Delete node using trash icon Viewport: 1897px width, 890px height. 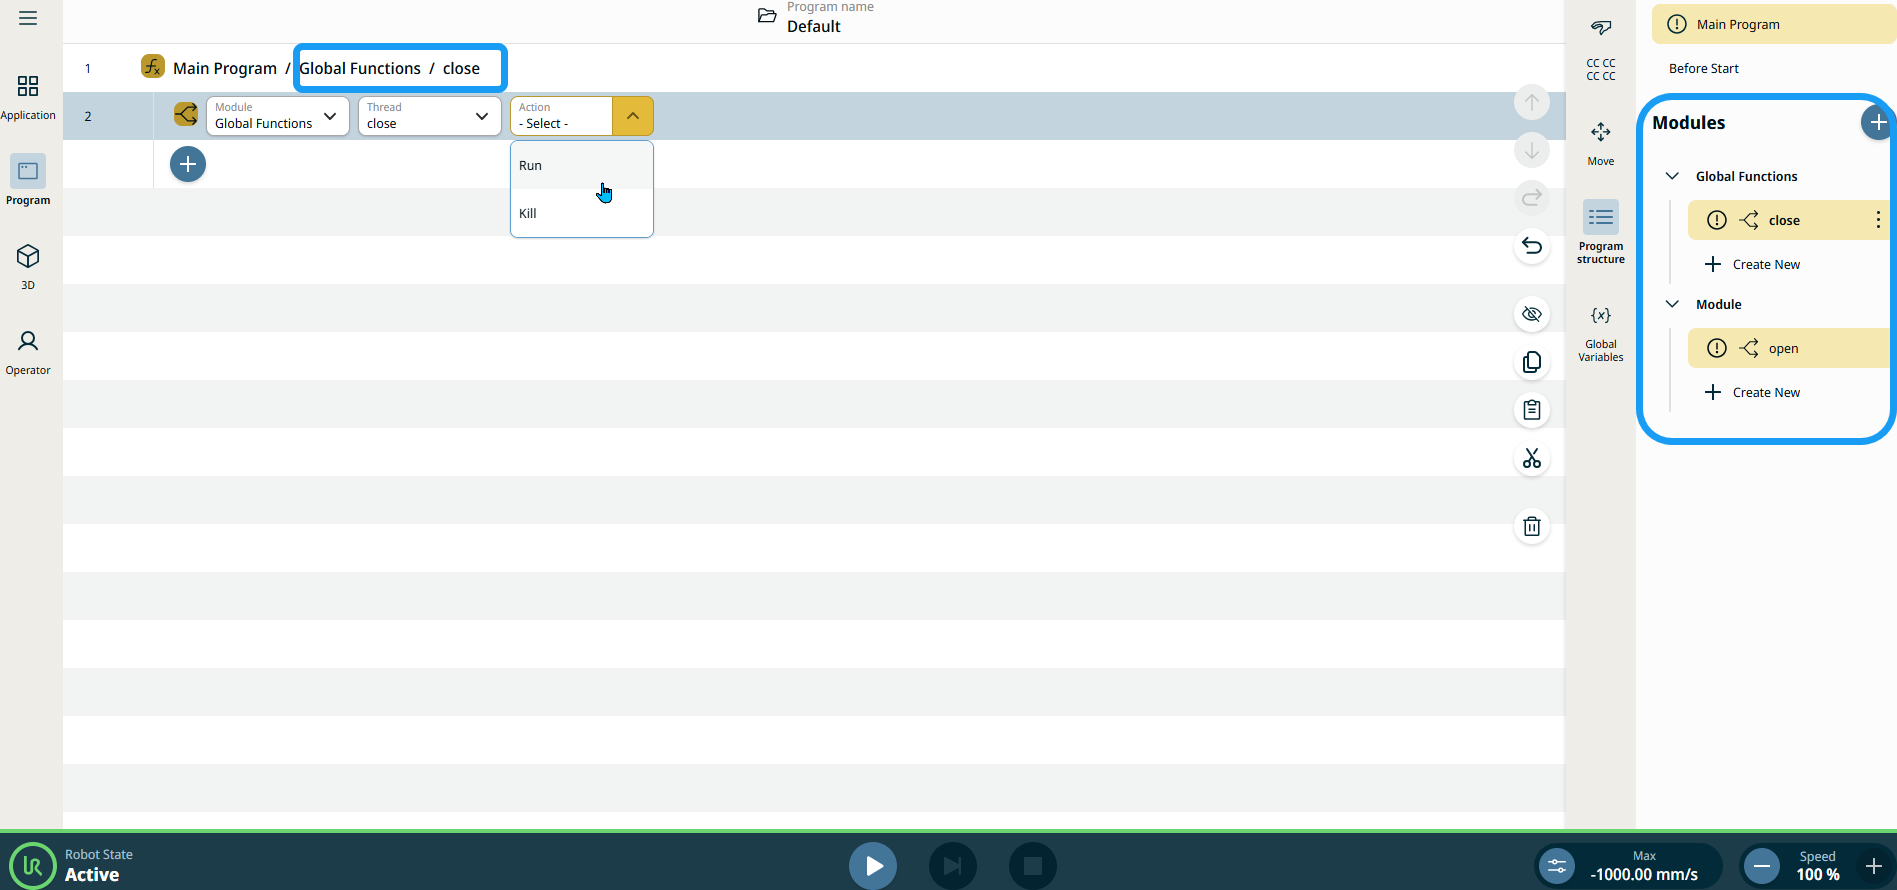coord(1531,526)
